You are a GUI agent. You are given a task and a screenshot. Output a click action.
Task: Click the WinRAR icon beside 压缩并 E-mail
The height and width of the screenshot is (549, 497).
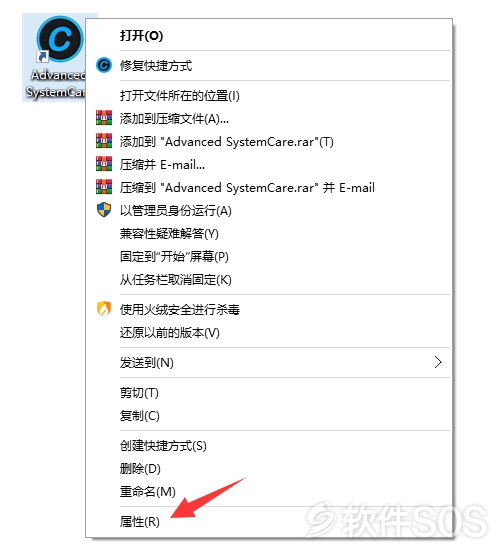coord(104,164)
